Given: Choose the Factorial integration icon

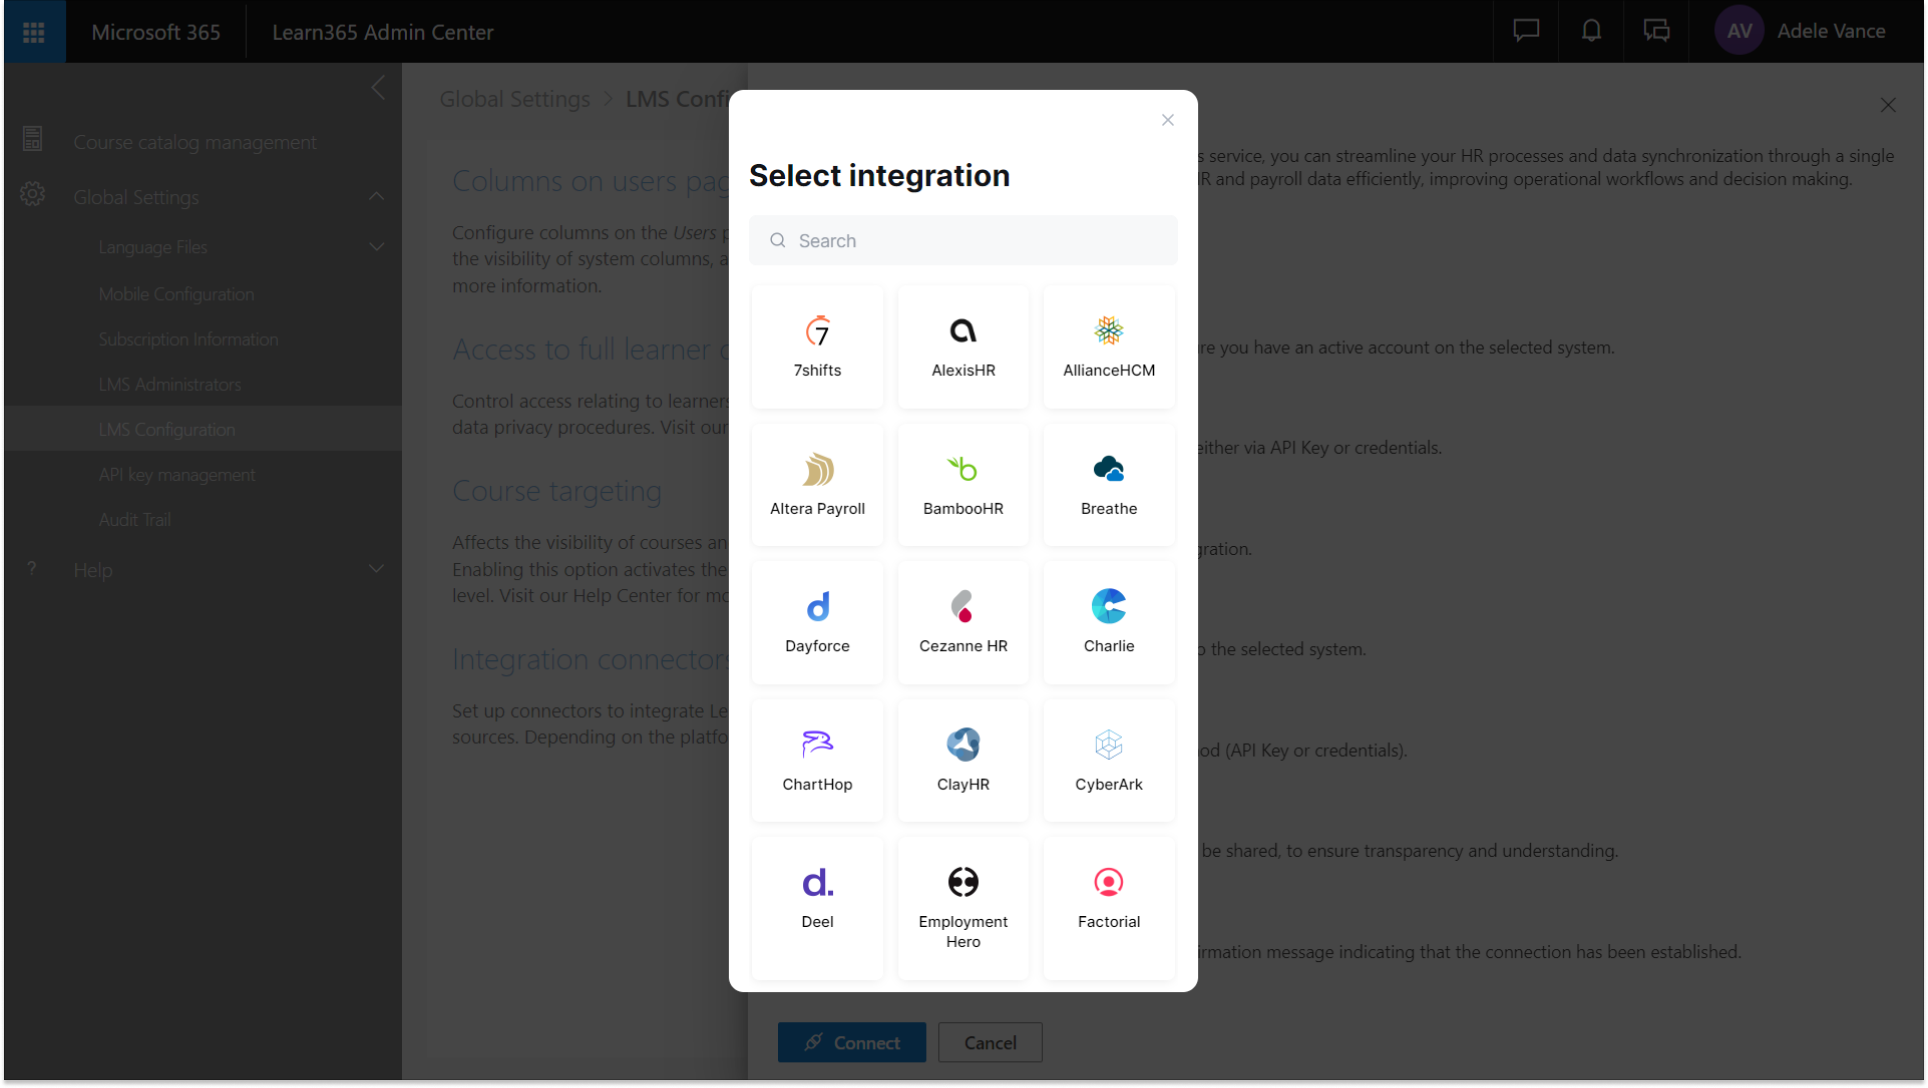Looking at the screenshot, I should tap(1108, 897).
